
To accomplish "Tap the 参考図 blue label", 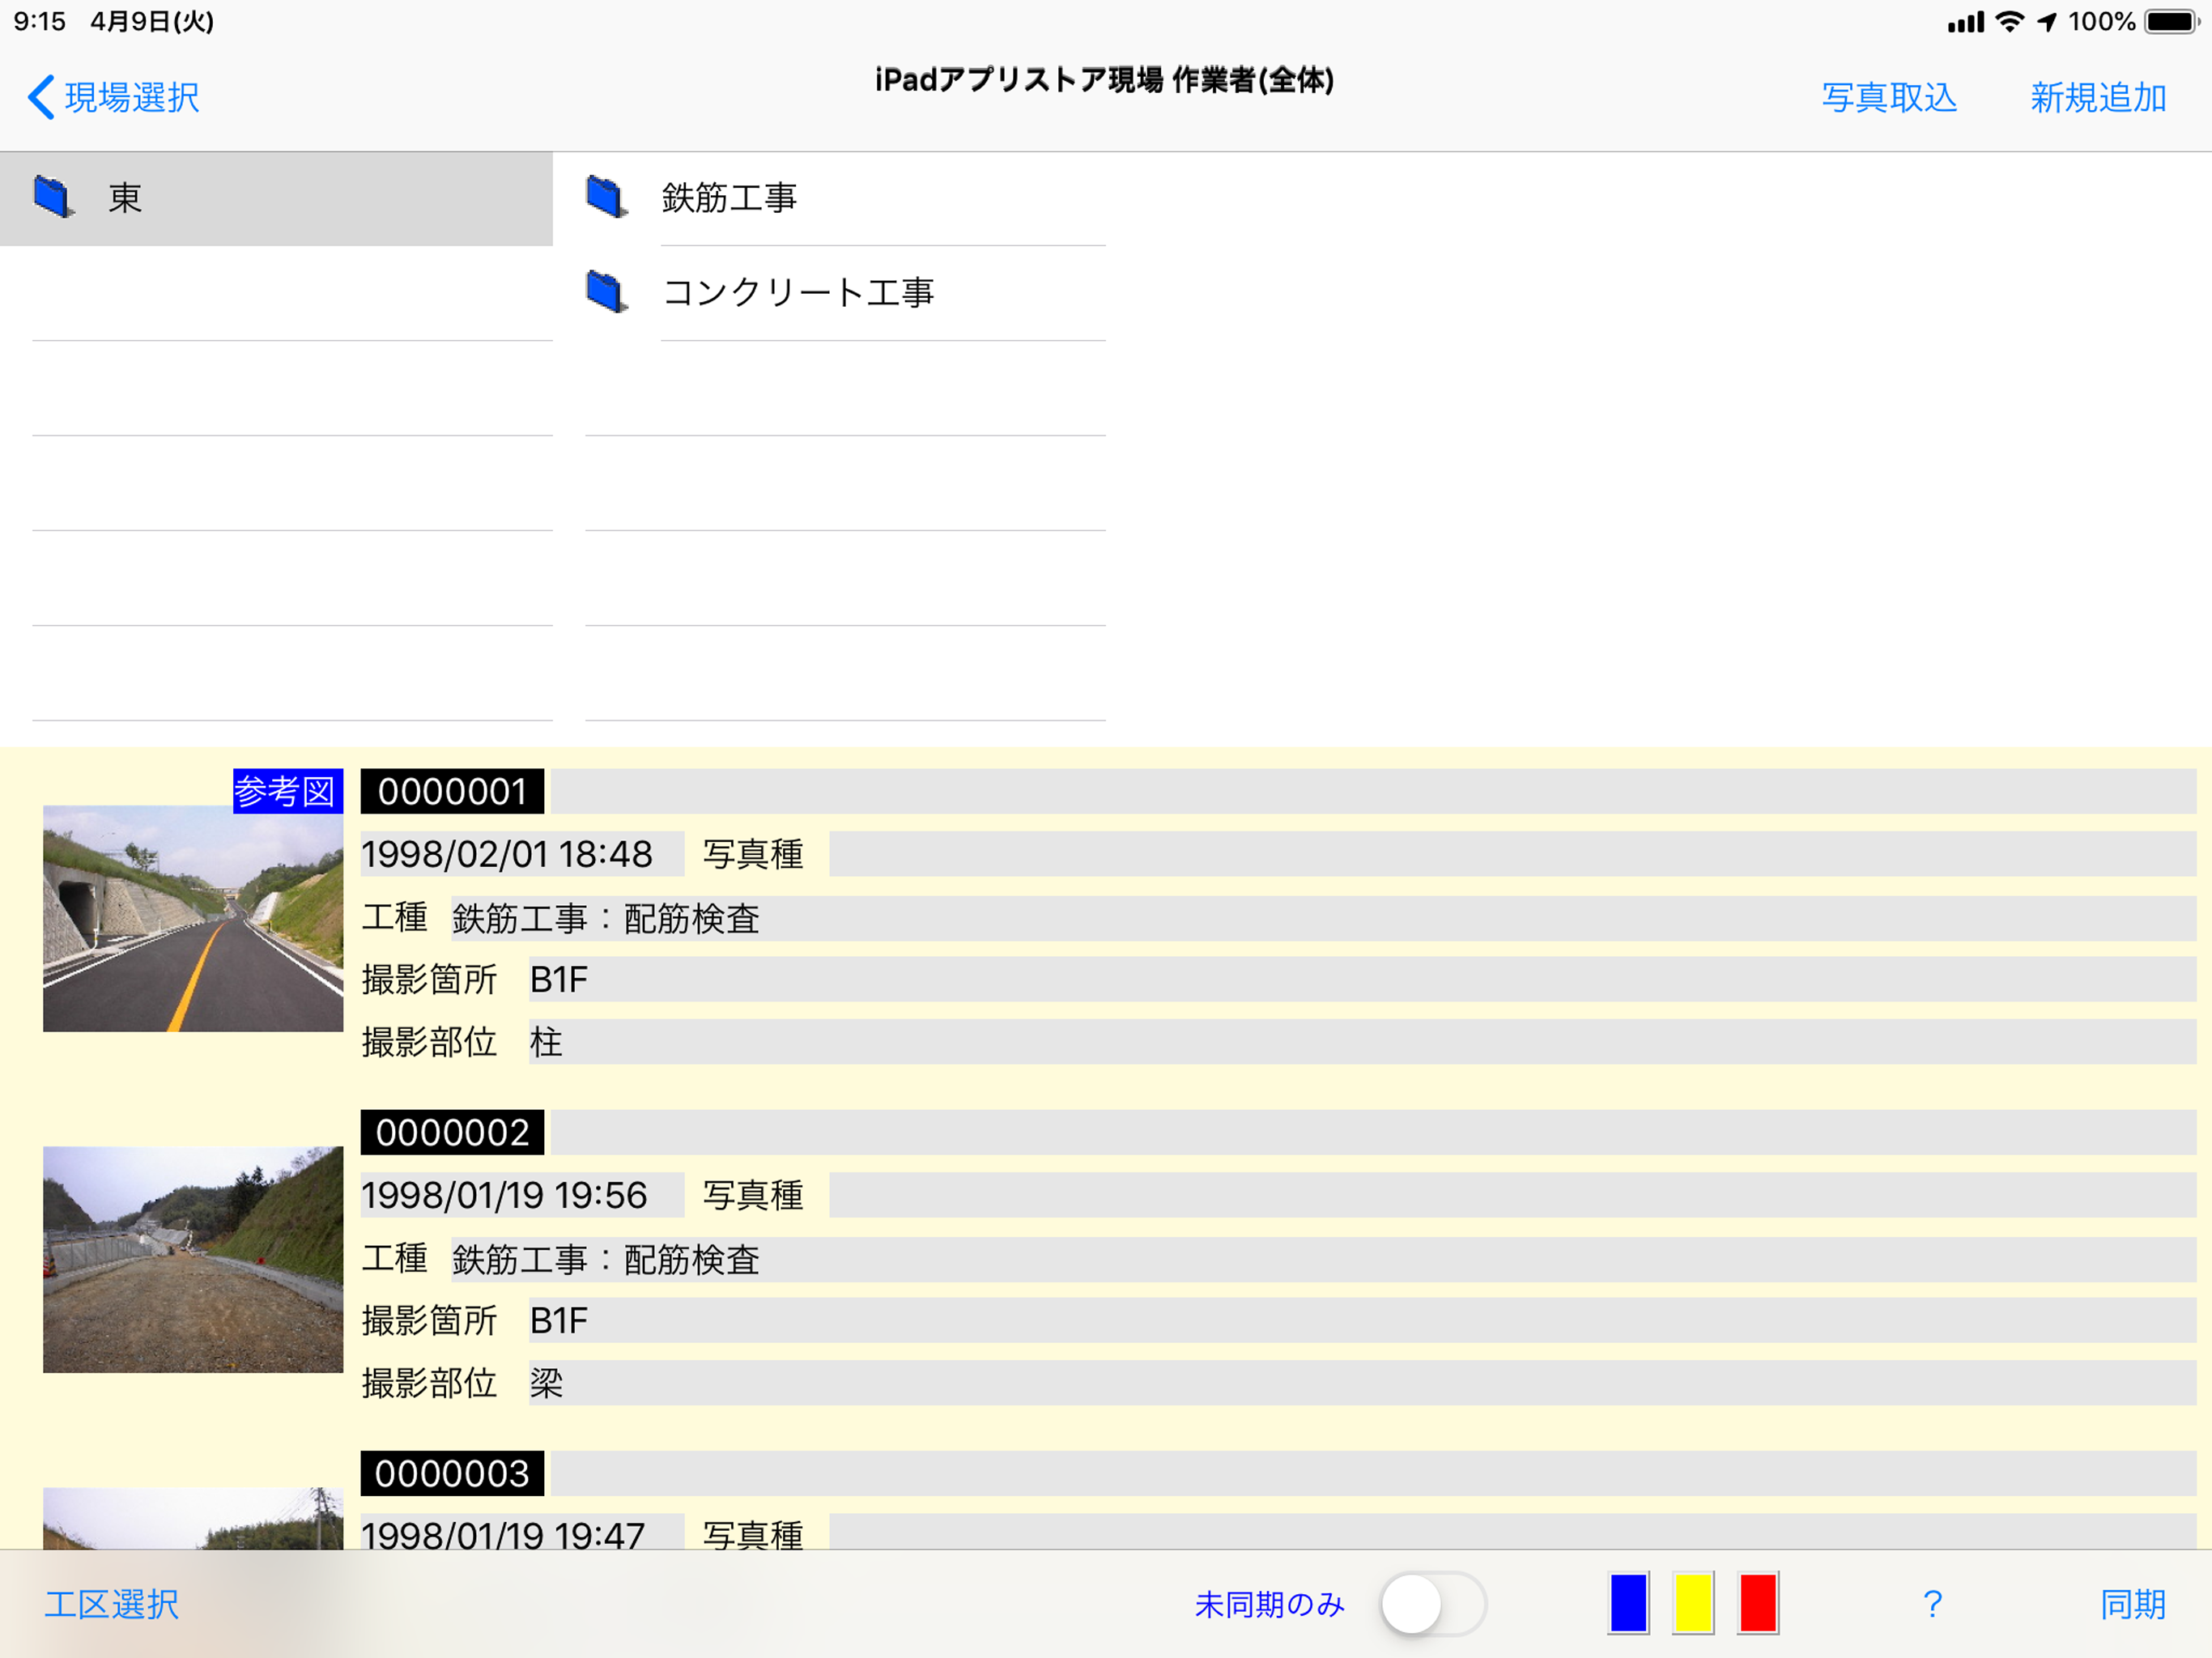I will 288,791.
